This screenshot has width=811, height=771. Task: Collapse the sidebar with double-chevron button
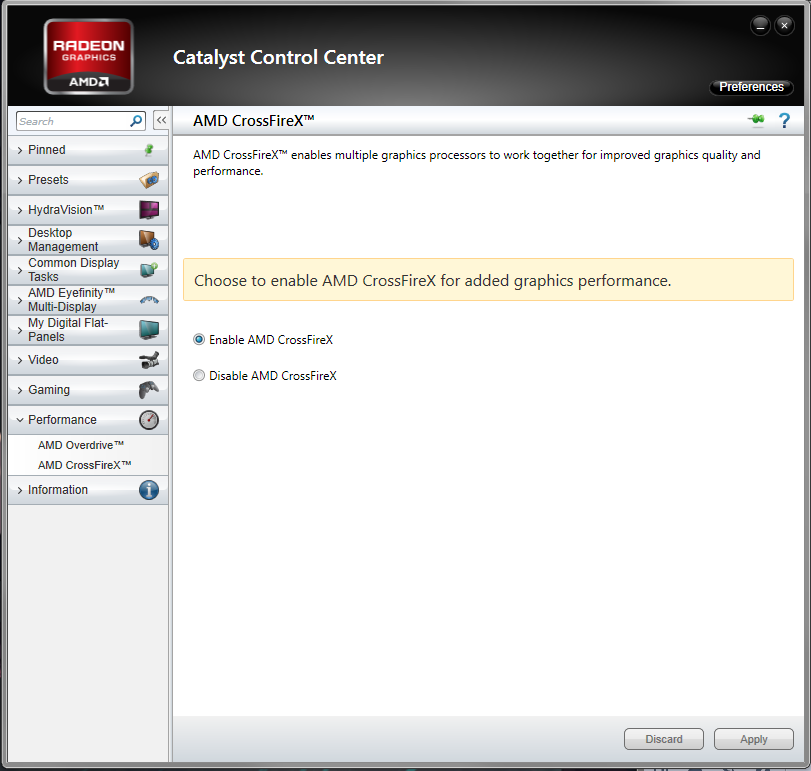click(x=161, y=120)
